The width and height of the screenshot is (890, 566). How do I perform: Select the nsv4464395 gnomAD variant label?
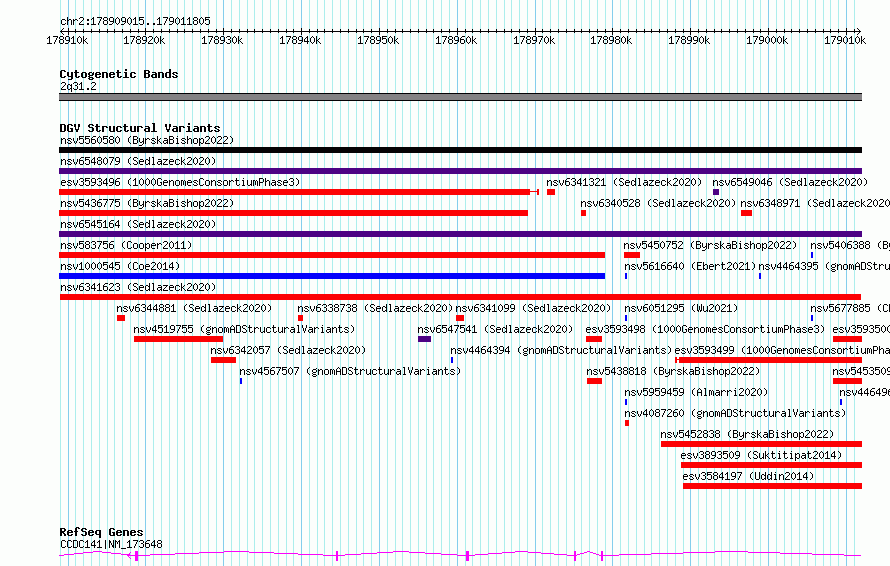click(x=824, y=266)
